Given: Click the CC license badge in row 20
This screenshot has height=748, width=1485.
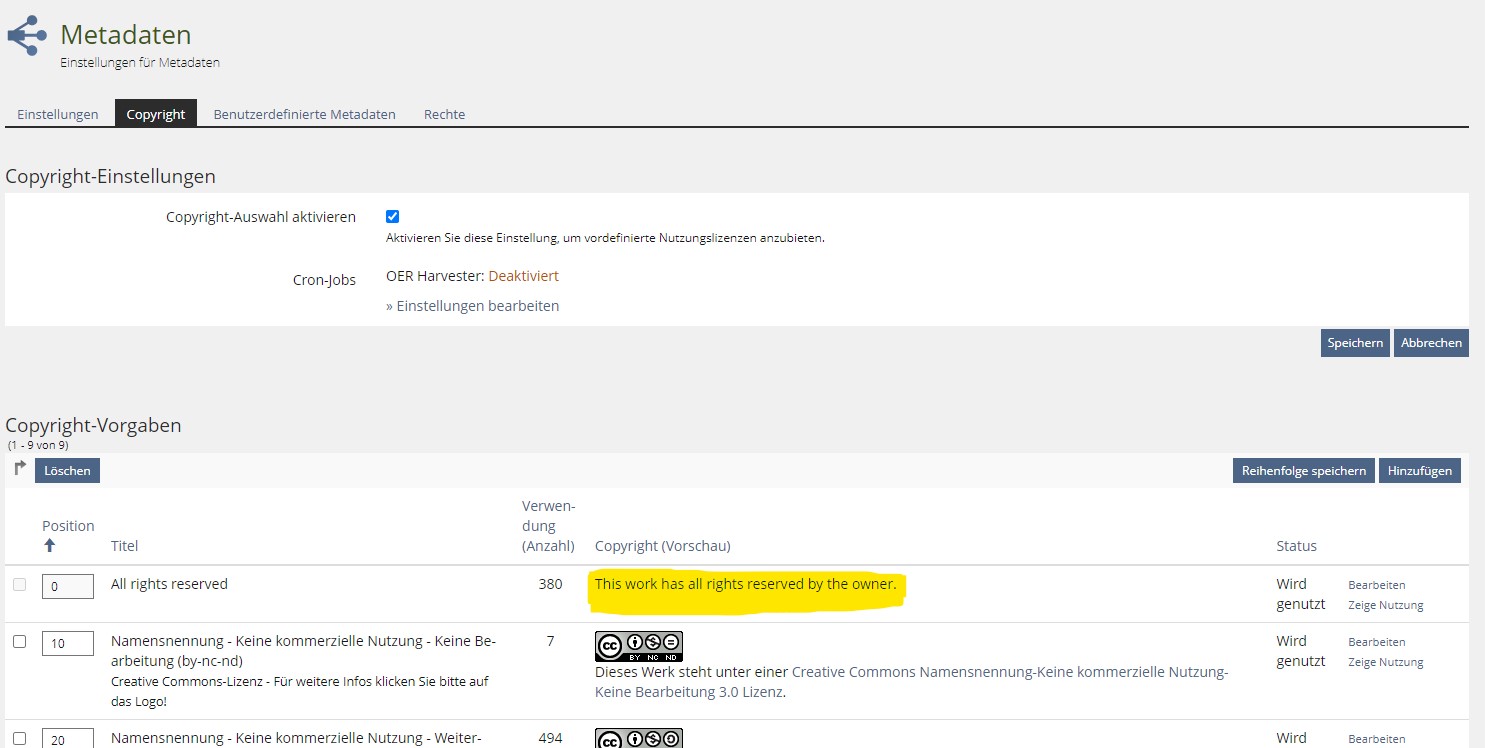Looking at the screenshot, I should (638, 739).
